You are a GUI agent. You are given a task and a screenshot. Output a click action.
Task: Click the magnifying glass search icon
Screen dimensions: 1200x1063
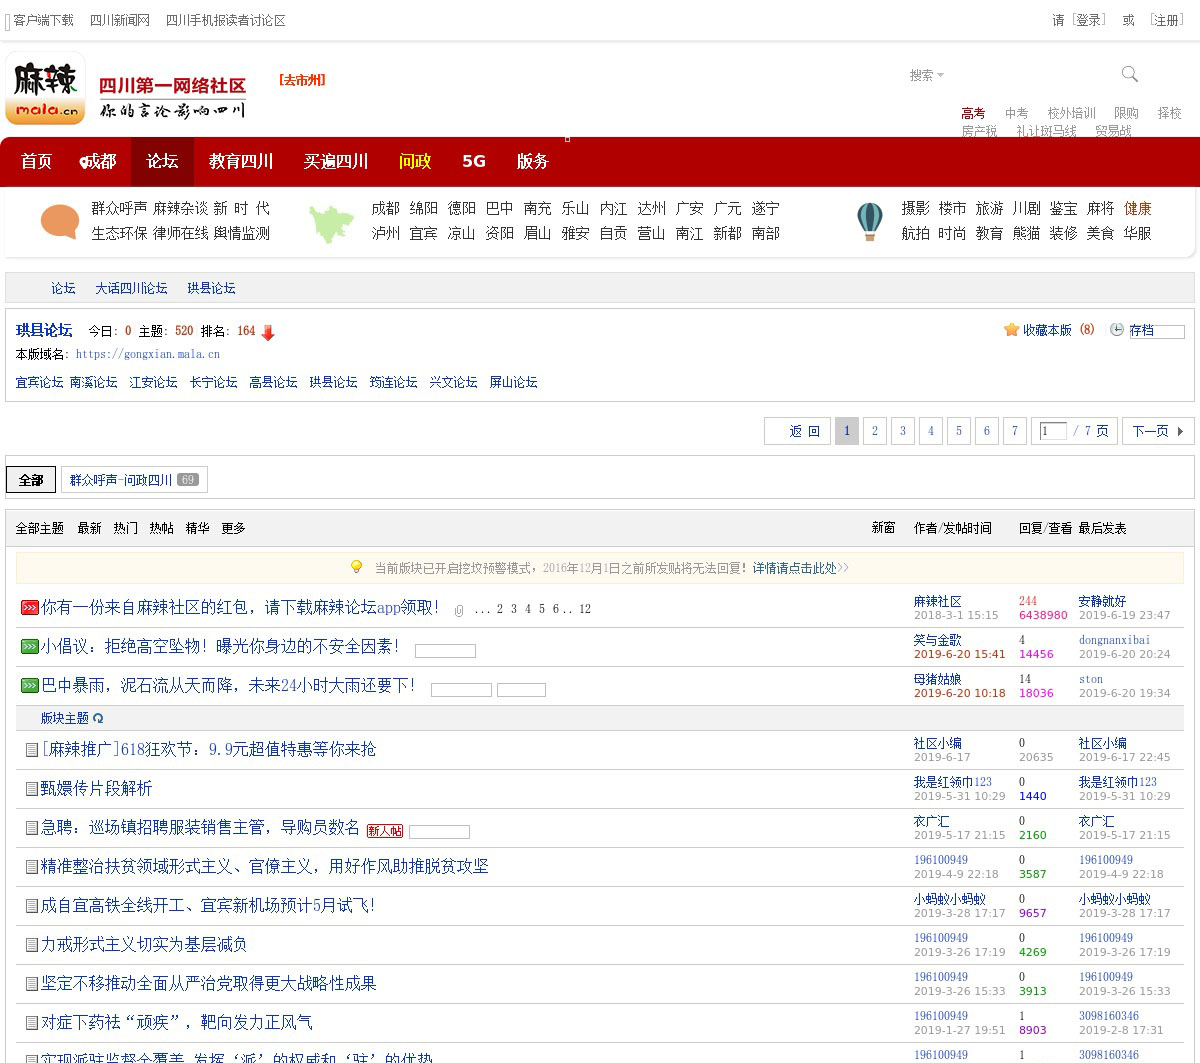[1130, 74]
